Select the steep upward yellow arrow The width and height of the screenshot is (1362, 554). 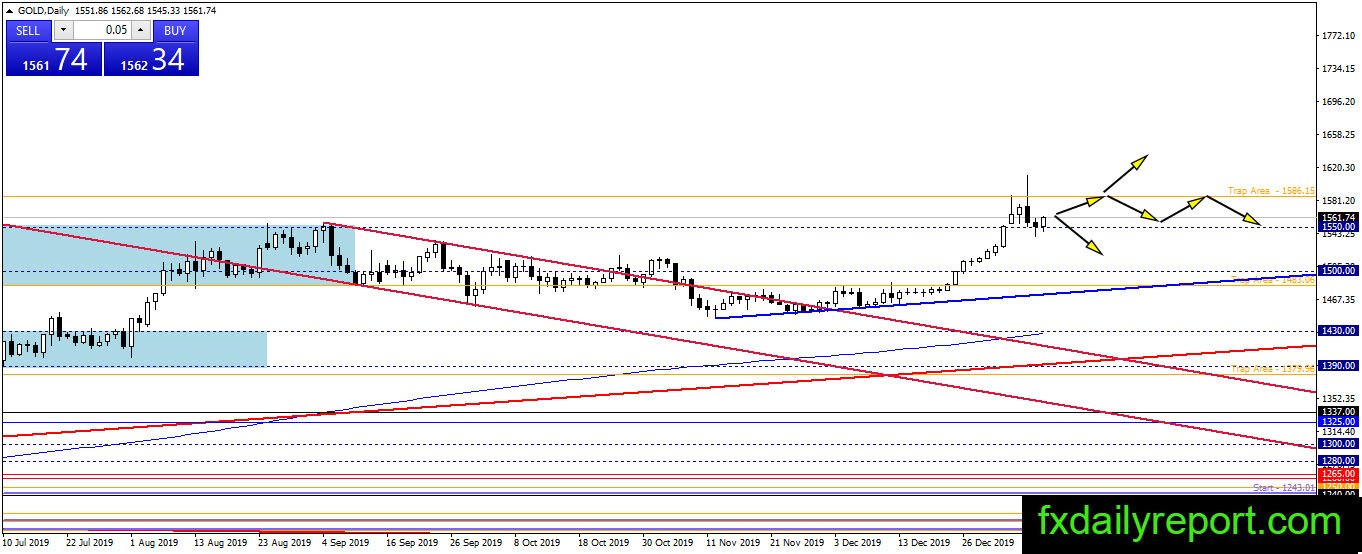(x=1126, y=173)
